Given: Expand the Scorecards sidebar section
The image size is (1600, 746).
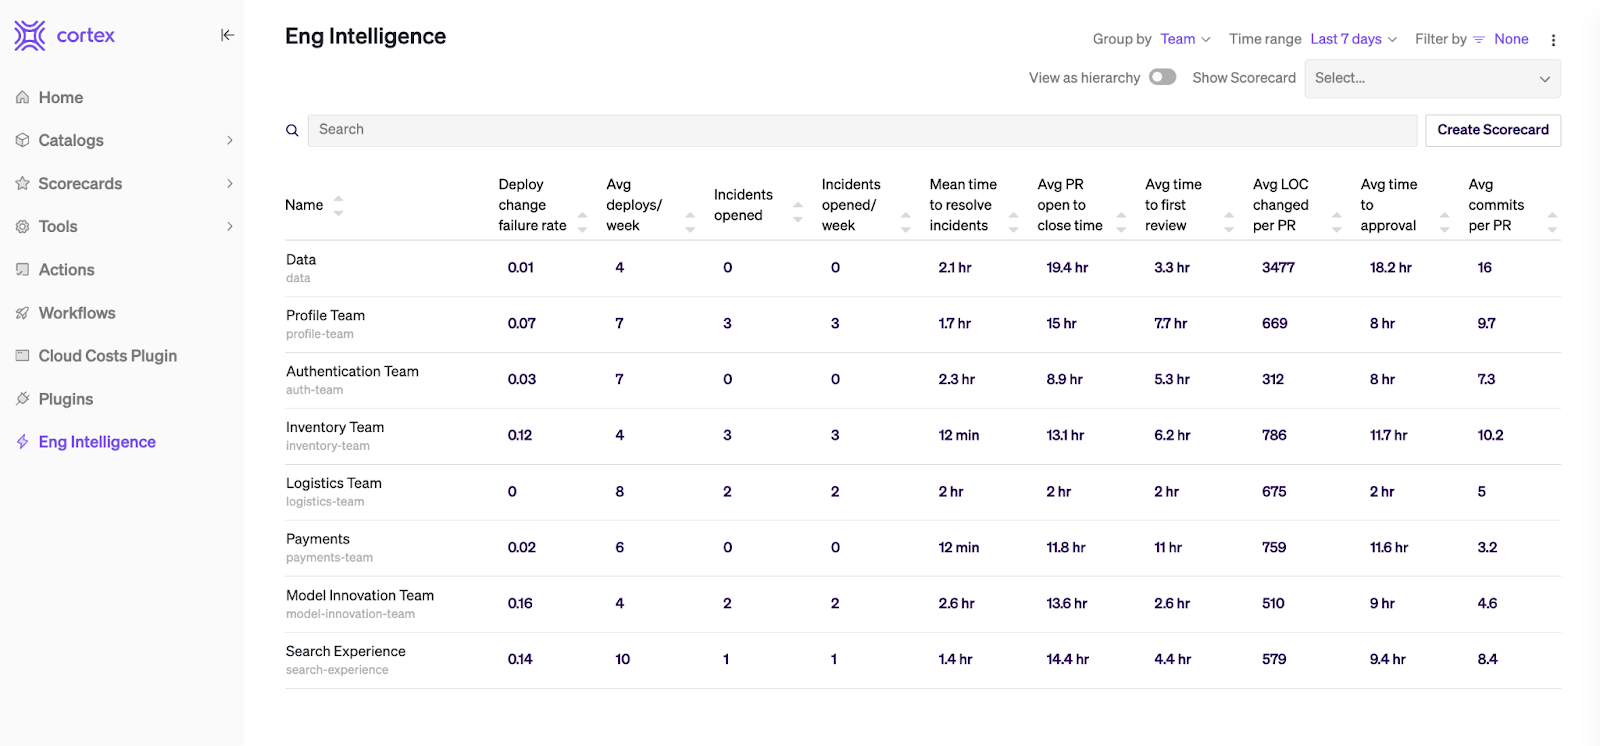Looking at the screenshot, I should point(229,183).
